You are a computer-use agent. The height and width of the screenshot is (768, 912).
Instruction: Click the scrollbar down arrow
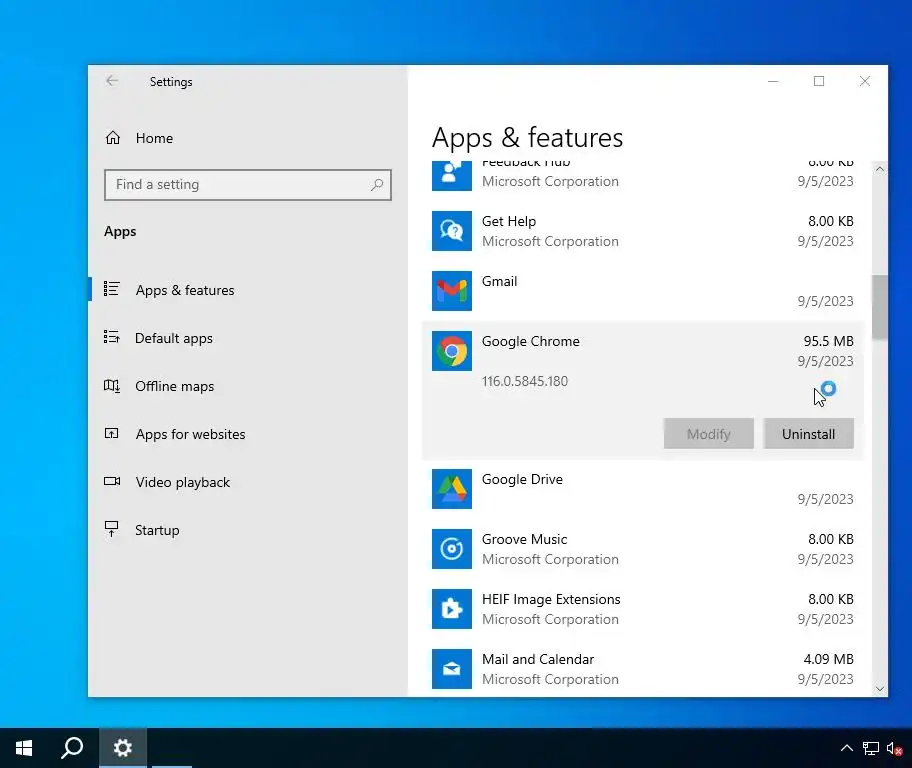[x=879, y=689]
